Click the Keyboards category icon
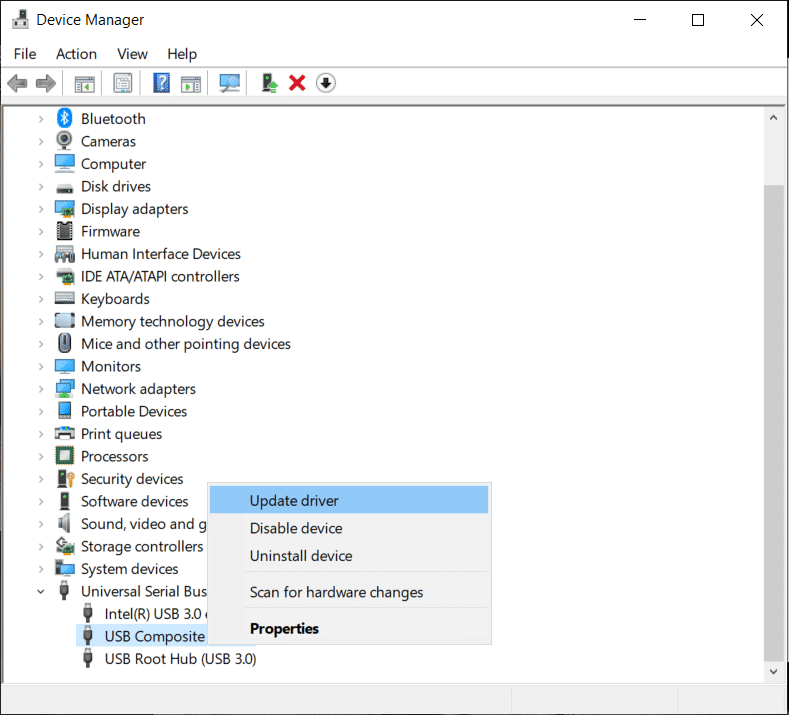 (64, 298)
